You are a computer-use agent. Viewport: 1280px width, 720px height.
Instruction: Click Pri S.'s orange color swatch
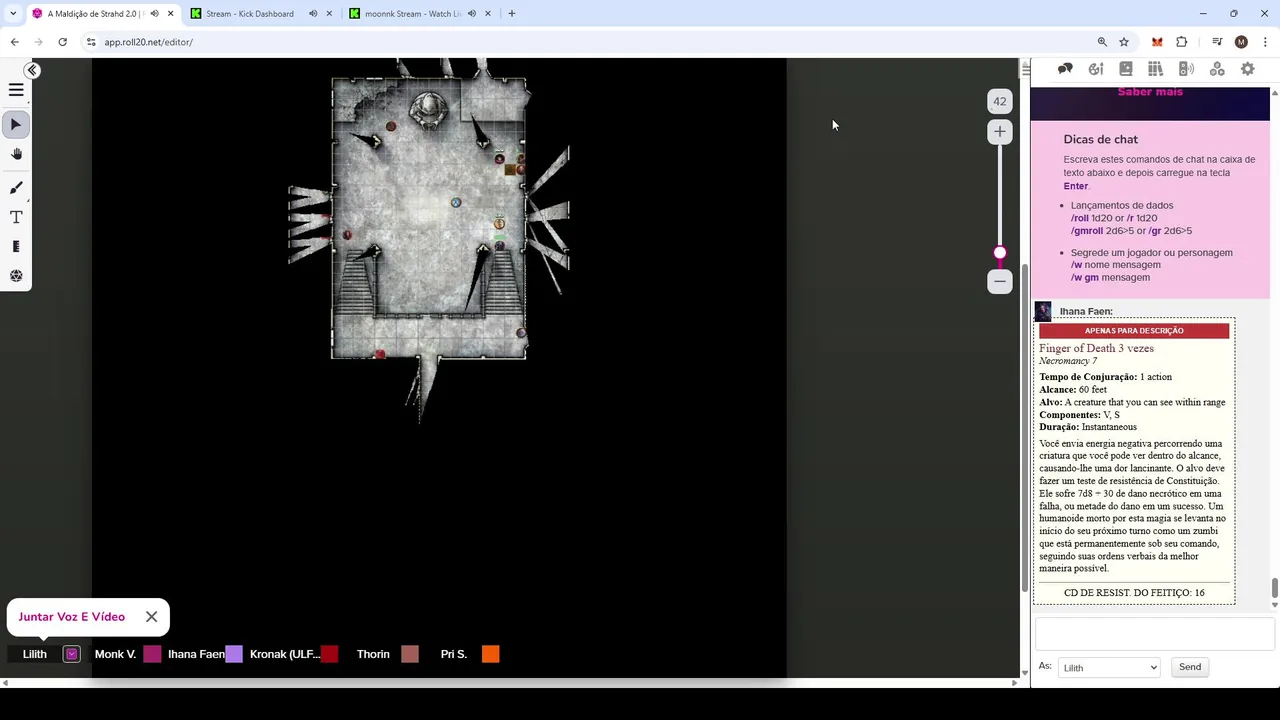(490, 654)
